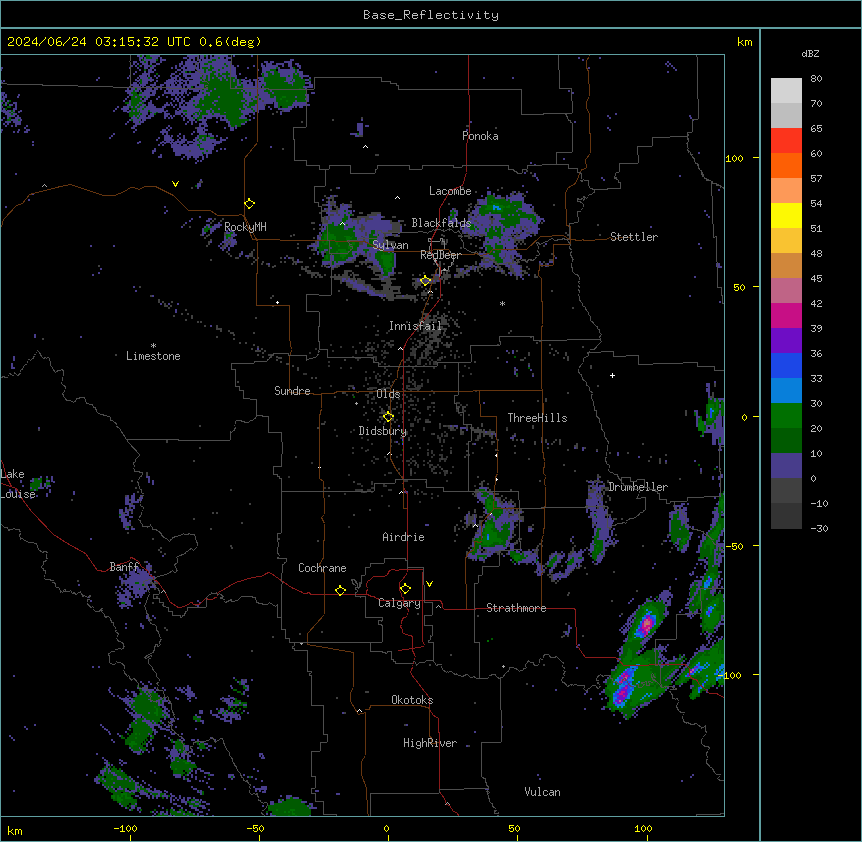Click the Okotoks city label
The image size is (862, 842).
point(412,700)
